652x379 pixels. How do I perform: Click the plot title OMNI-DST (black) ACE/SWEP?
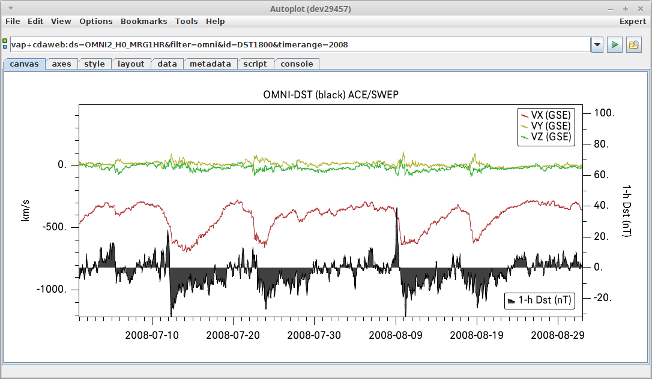coord(331,94)
